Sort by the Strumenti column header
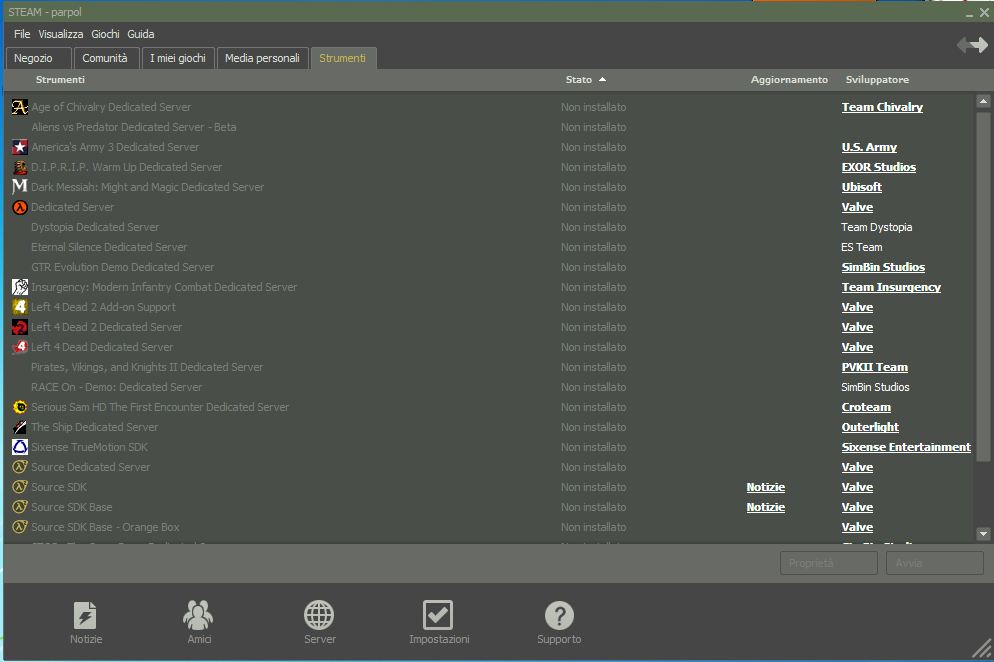Viewport: 994px width, 662px height. (60, 80)
